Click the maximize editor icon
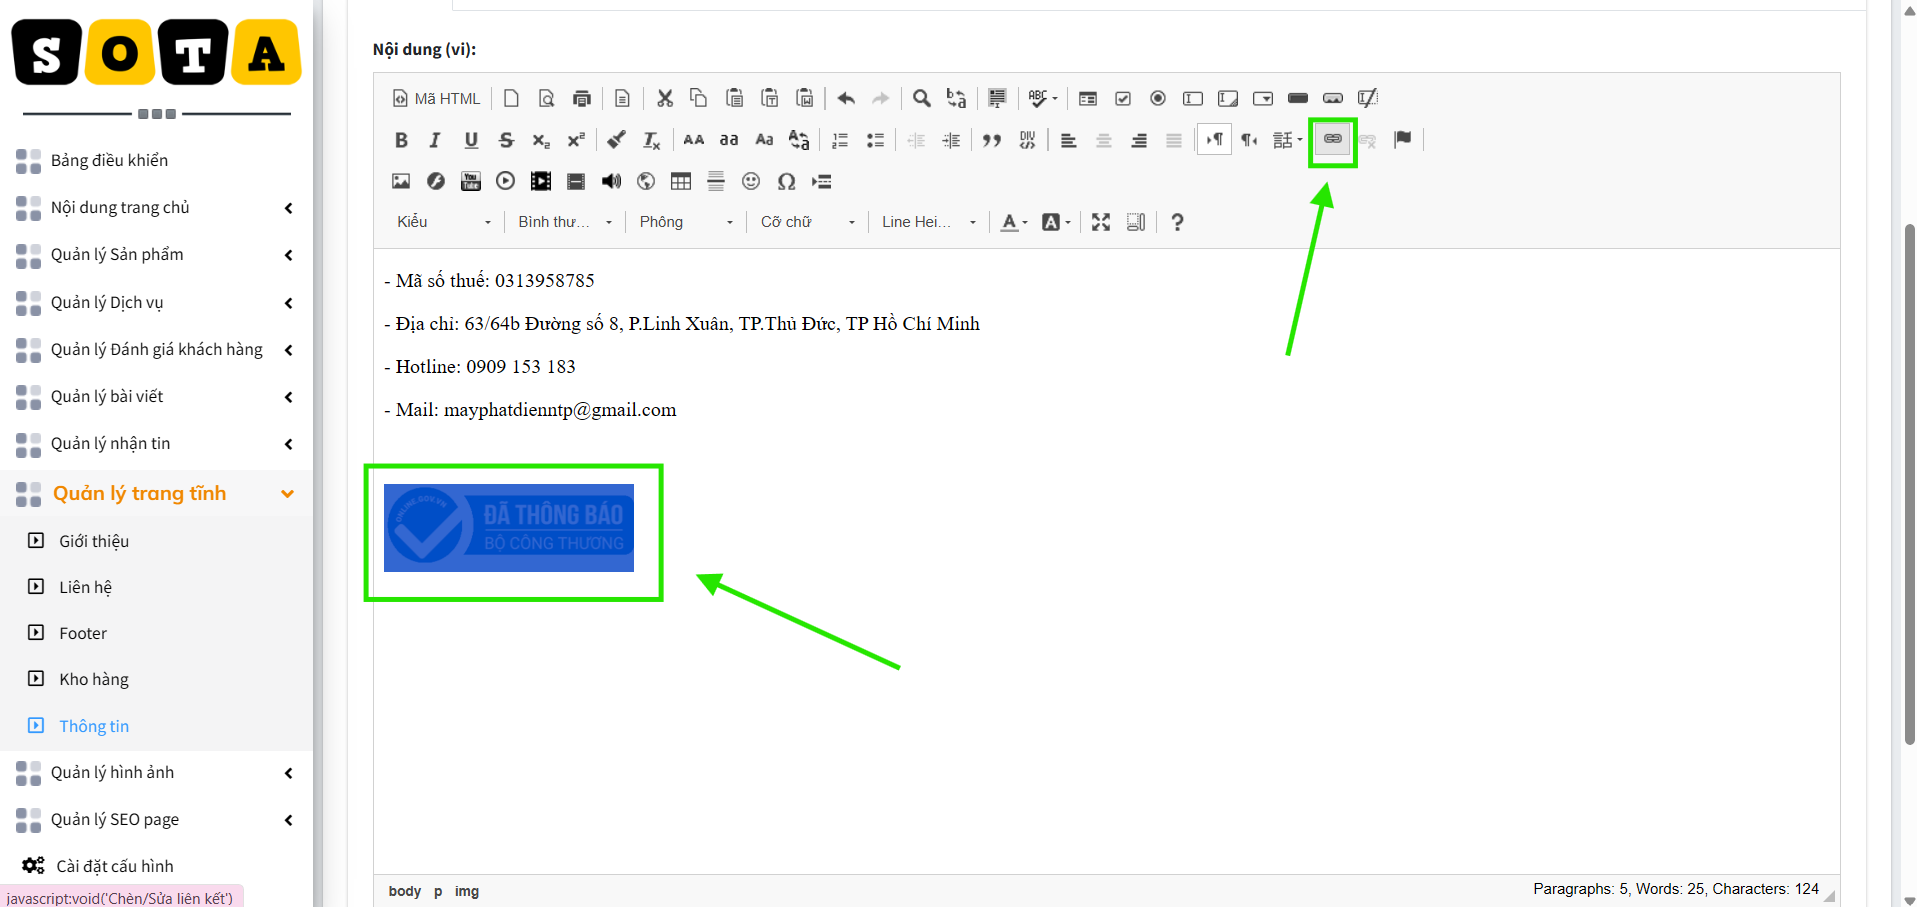 click(x=1101, y=222)
